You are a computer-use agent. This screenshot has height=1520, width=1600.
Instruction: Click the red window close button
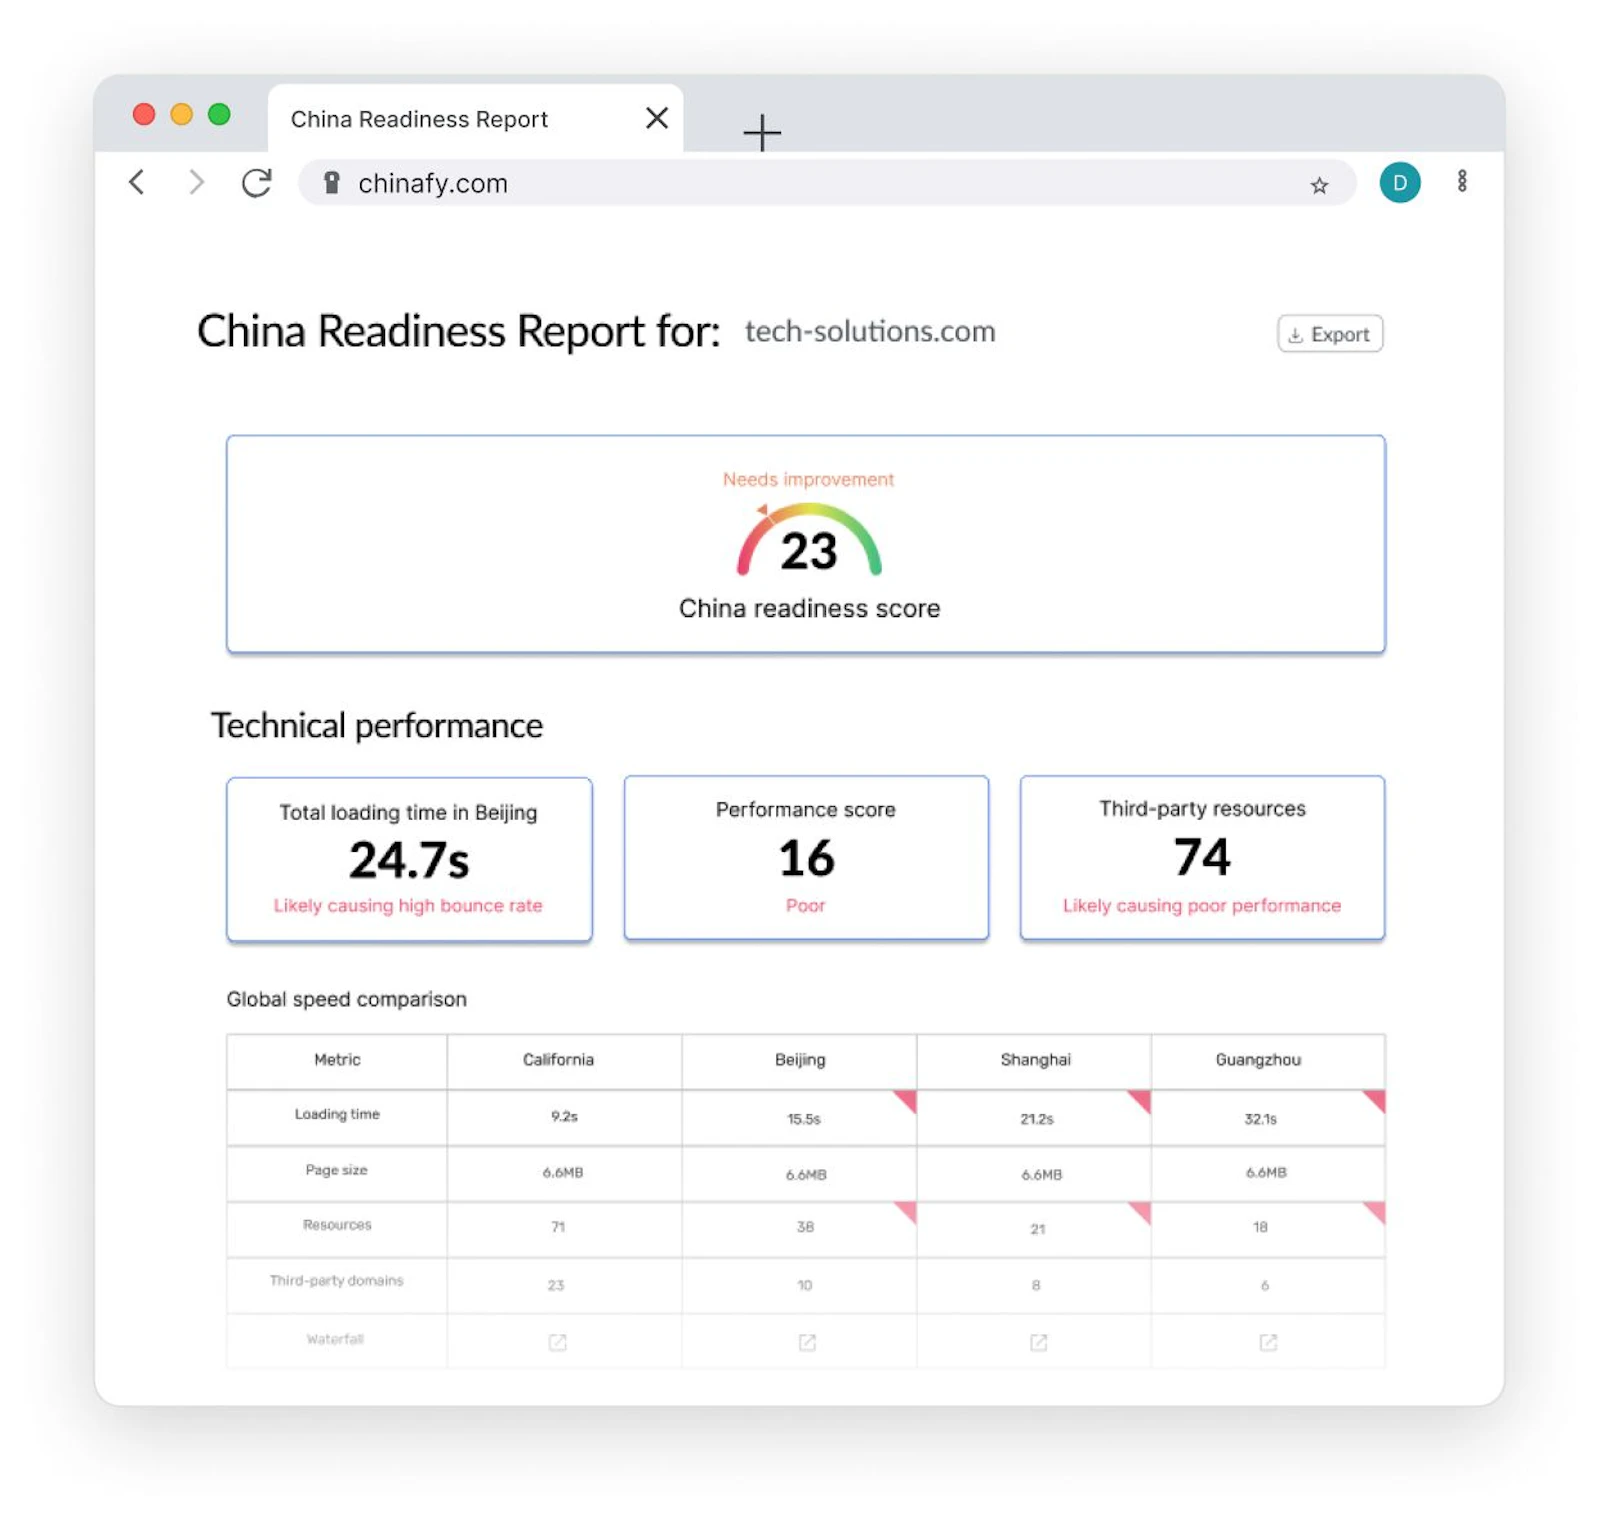pyautogui.click(x=144, y=114)
